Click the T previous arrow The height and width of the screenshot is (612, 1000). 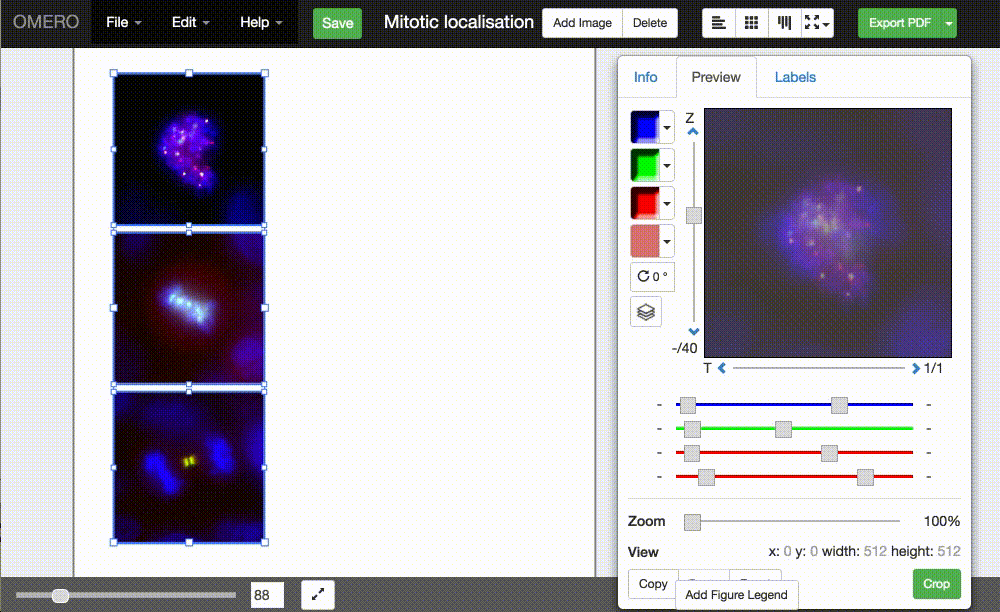722,368
